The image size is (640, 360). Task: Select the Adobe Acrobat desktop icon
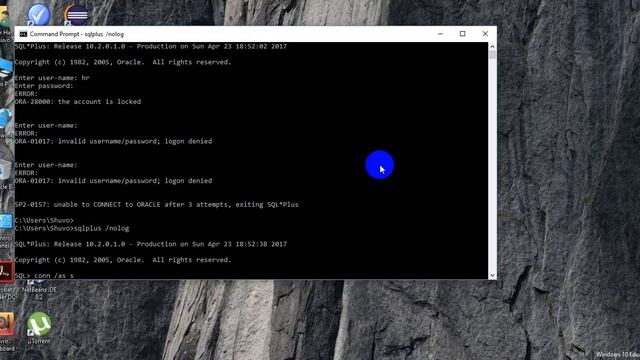click(6, 271)
